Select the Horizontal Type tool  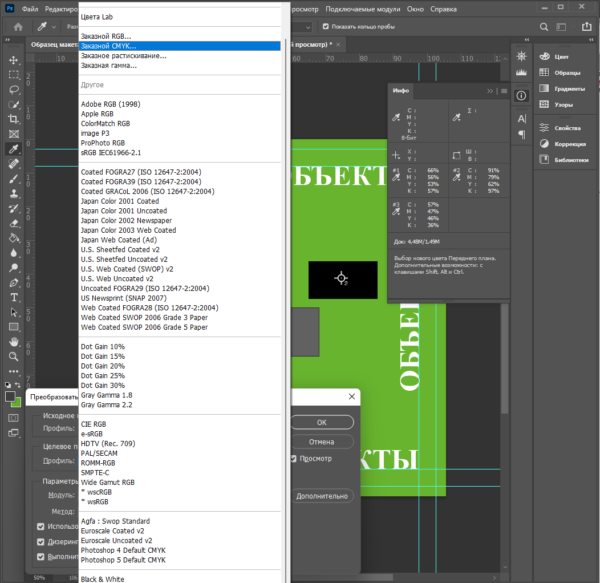coord(14,297)
